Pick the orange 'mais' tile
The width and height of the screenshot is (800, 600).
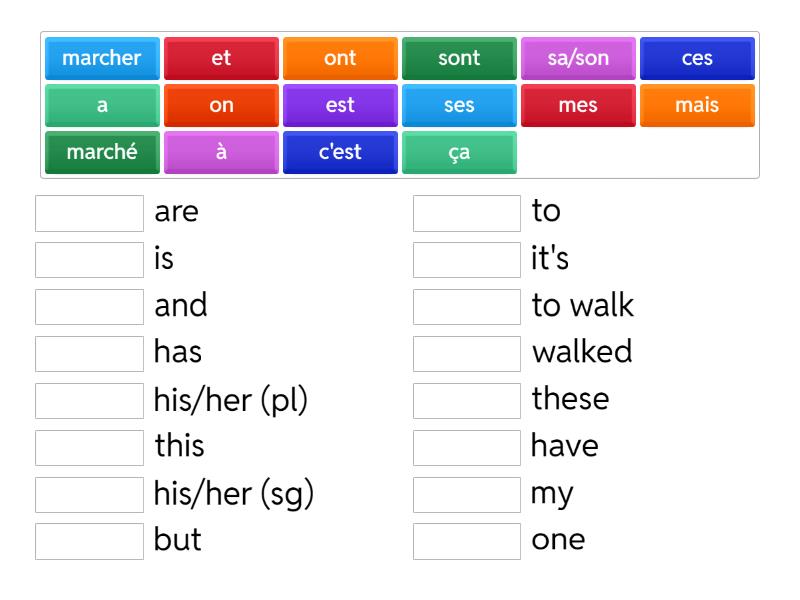(697, 104)
